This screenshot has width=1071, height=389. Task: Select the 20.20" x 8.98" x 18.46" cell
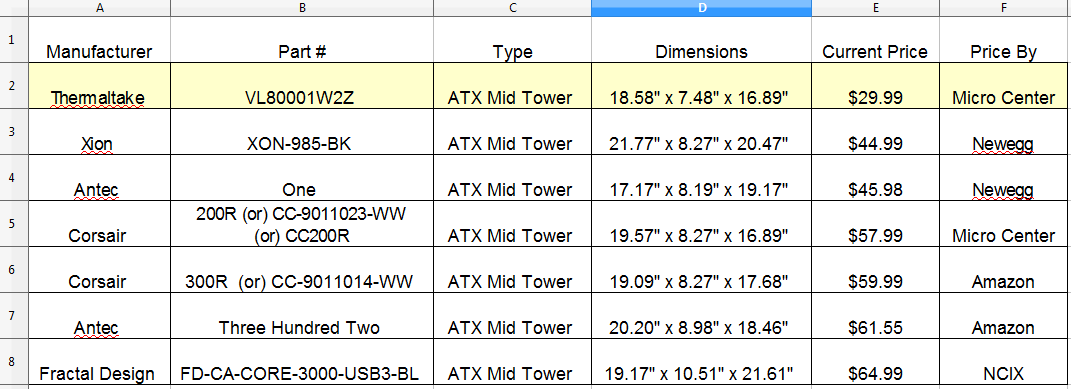pyautogui.click(x=701, y=317)
